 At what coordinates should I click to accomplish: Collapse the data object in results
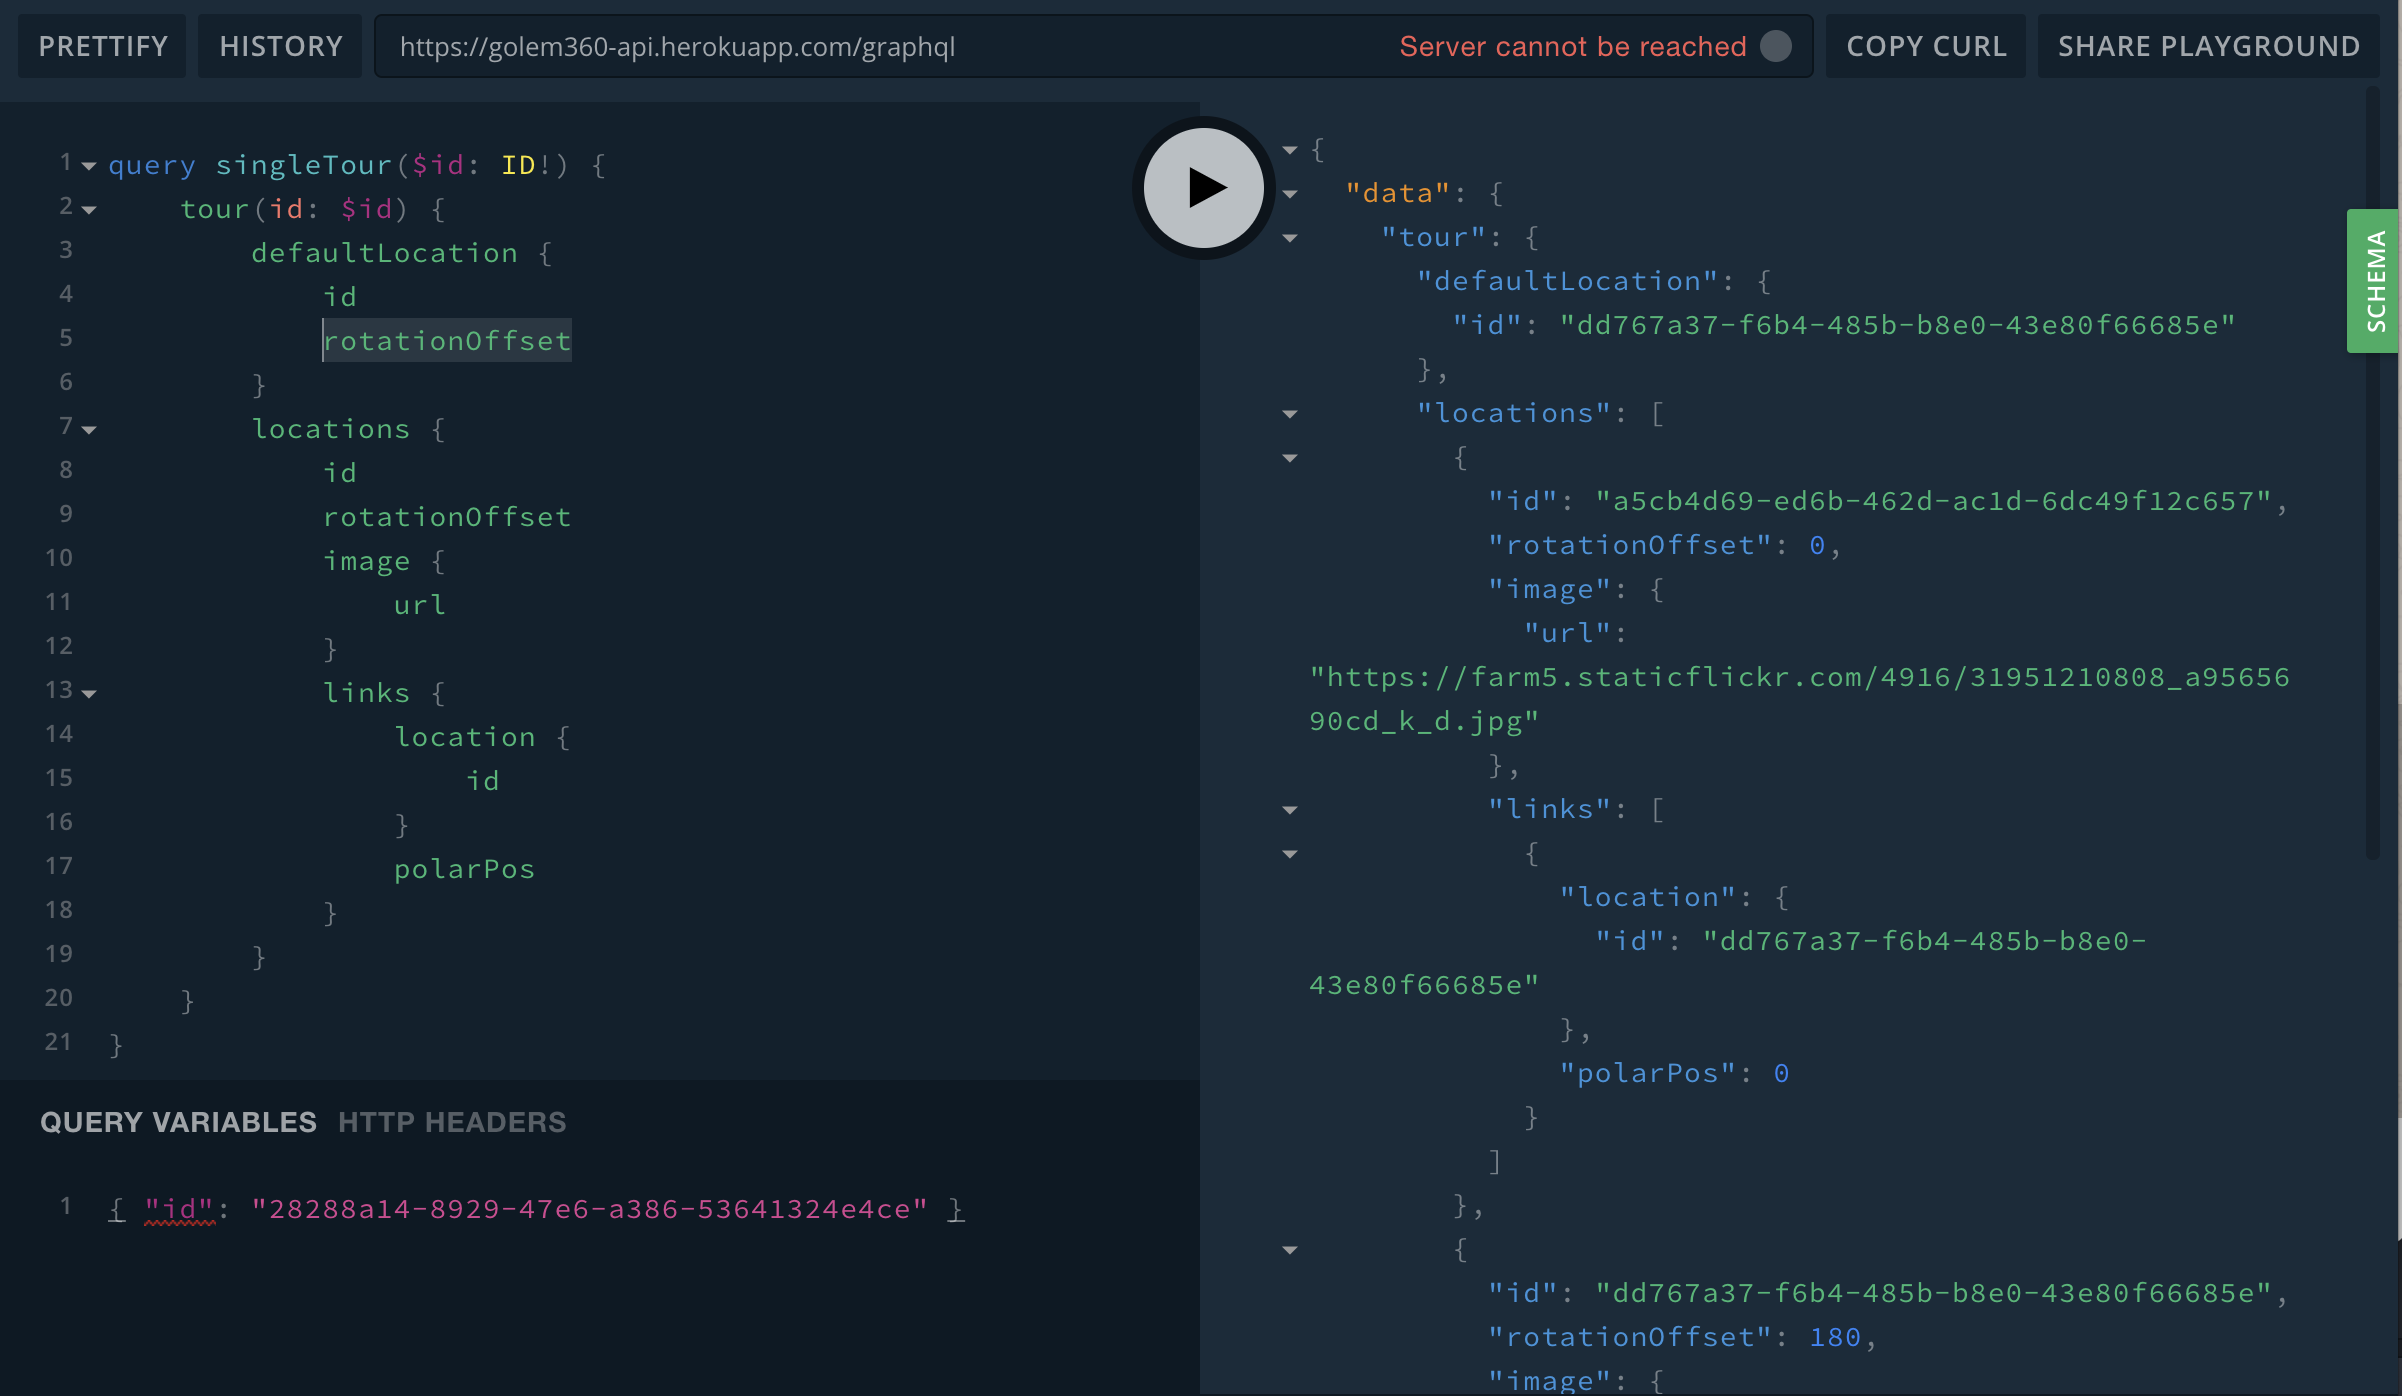point(1290,194)
